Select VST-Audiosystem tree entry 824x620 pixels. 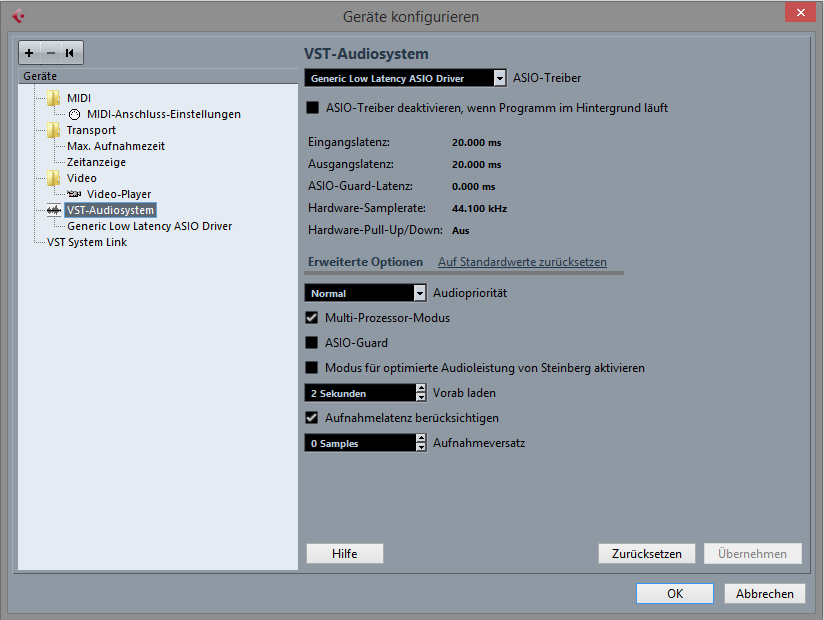tap(110, 210)
